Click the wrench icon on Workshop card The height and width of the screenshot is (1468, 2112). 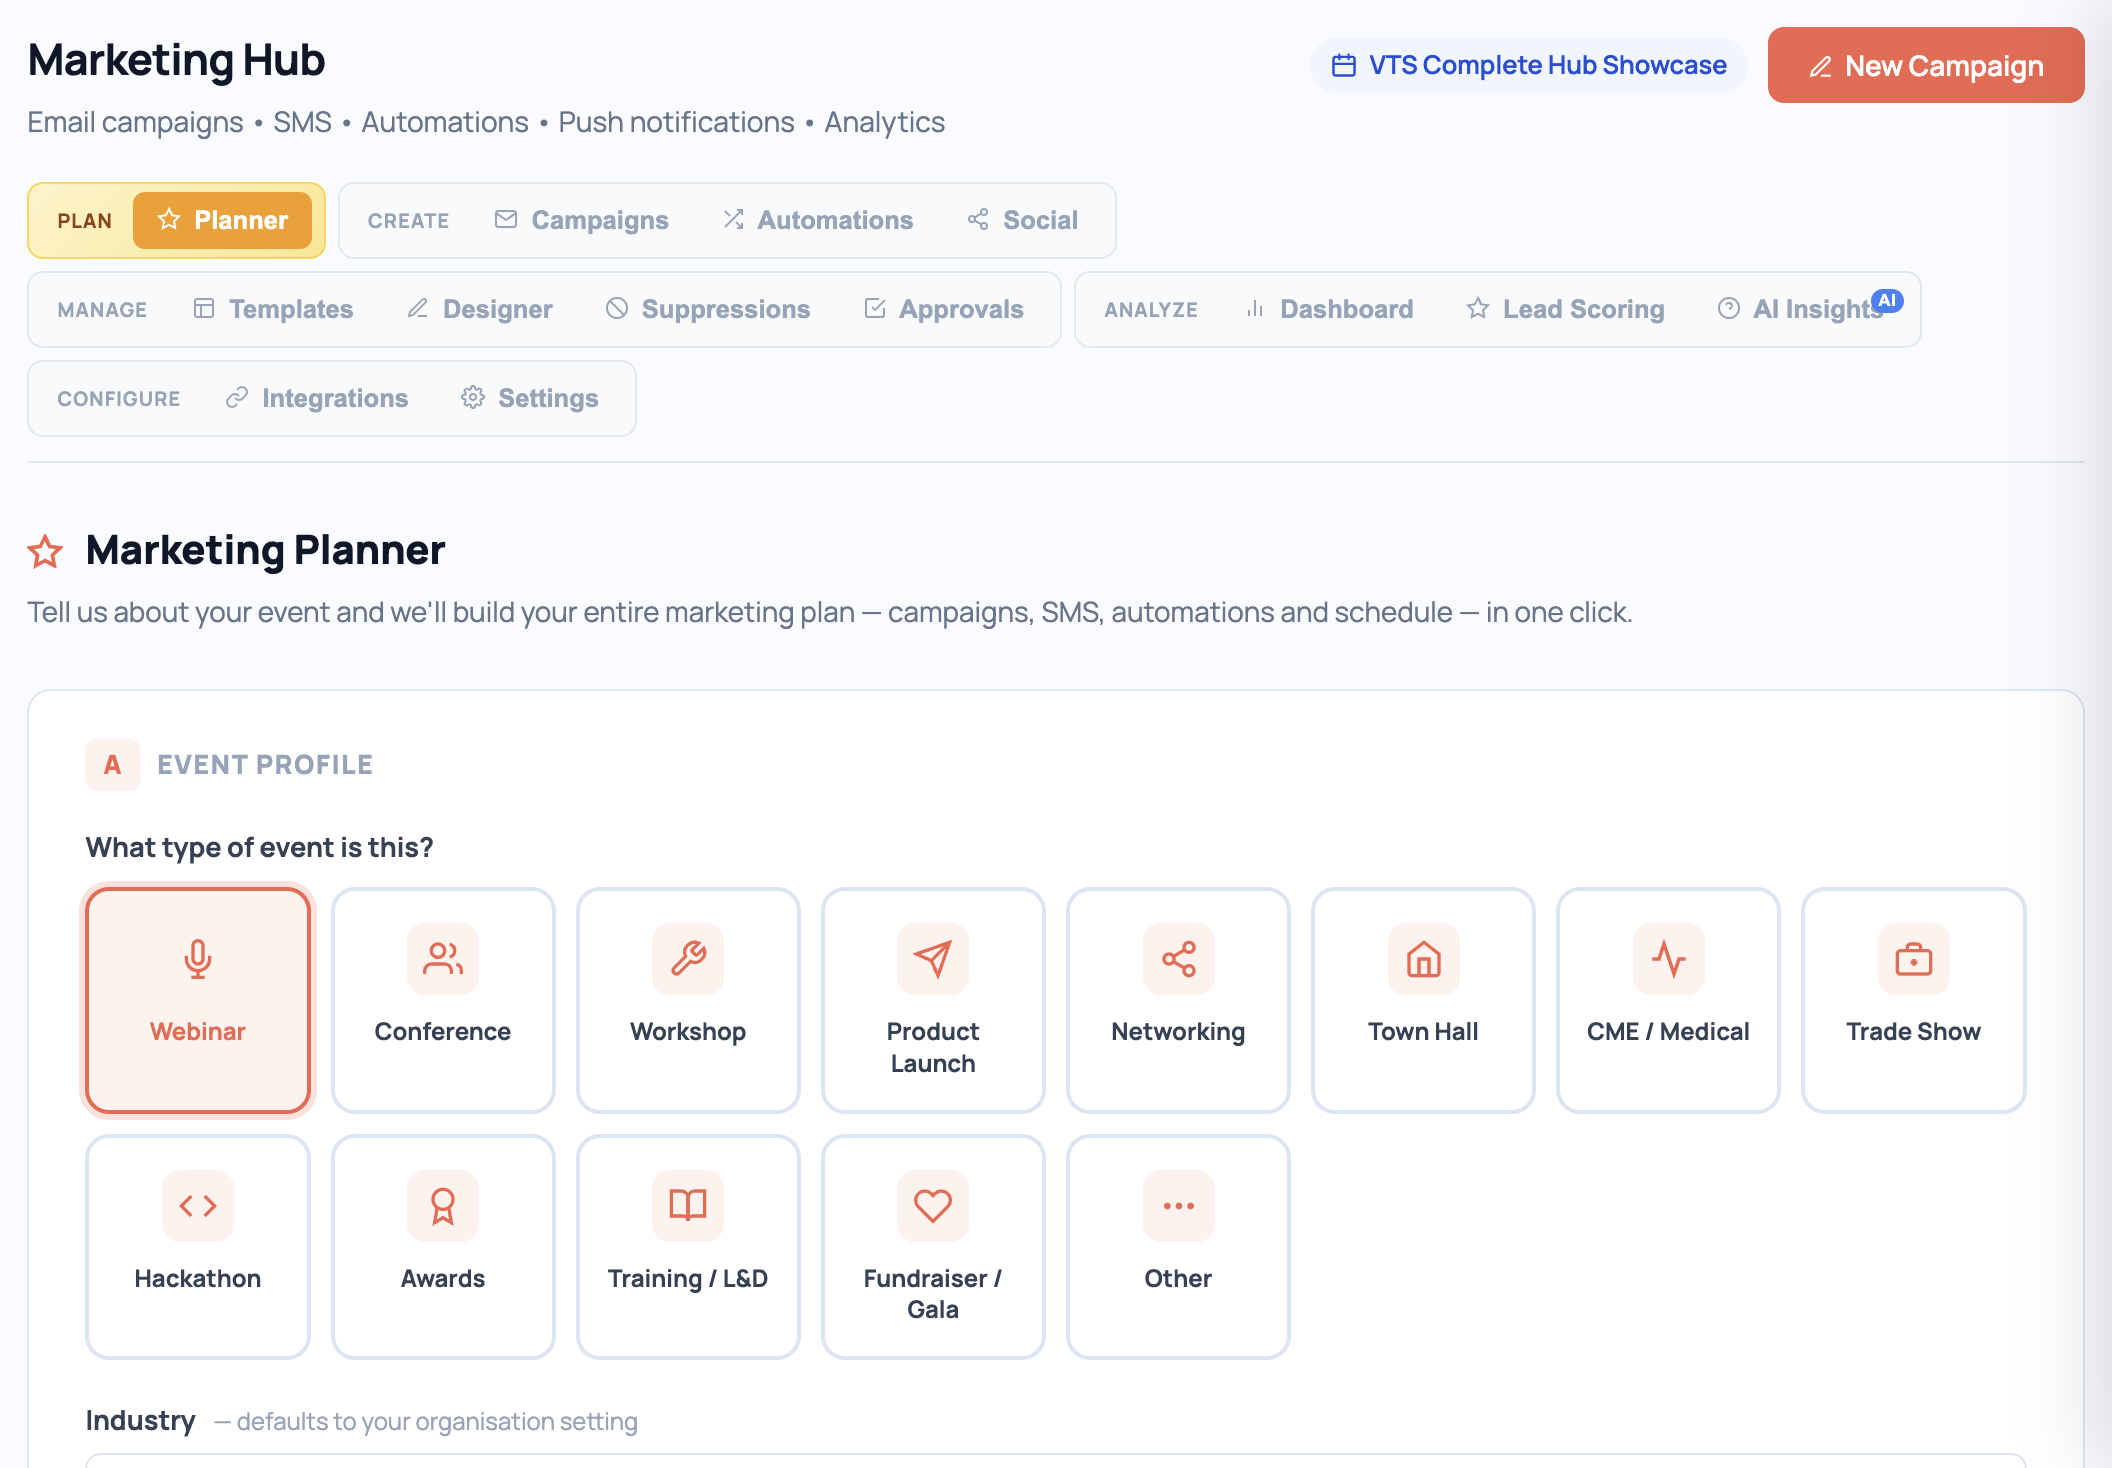(x=688, y=959)
